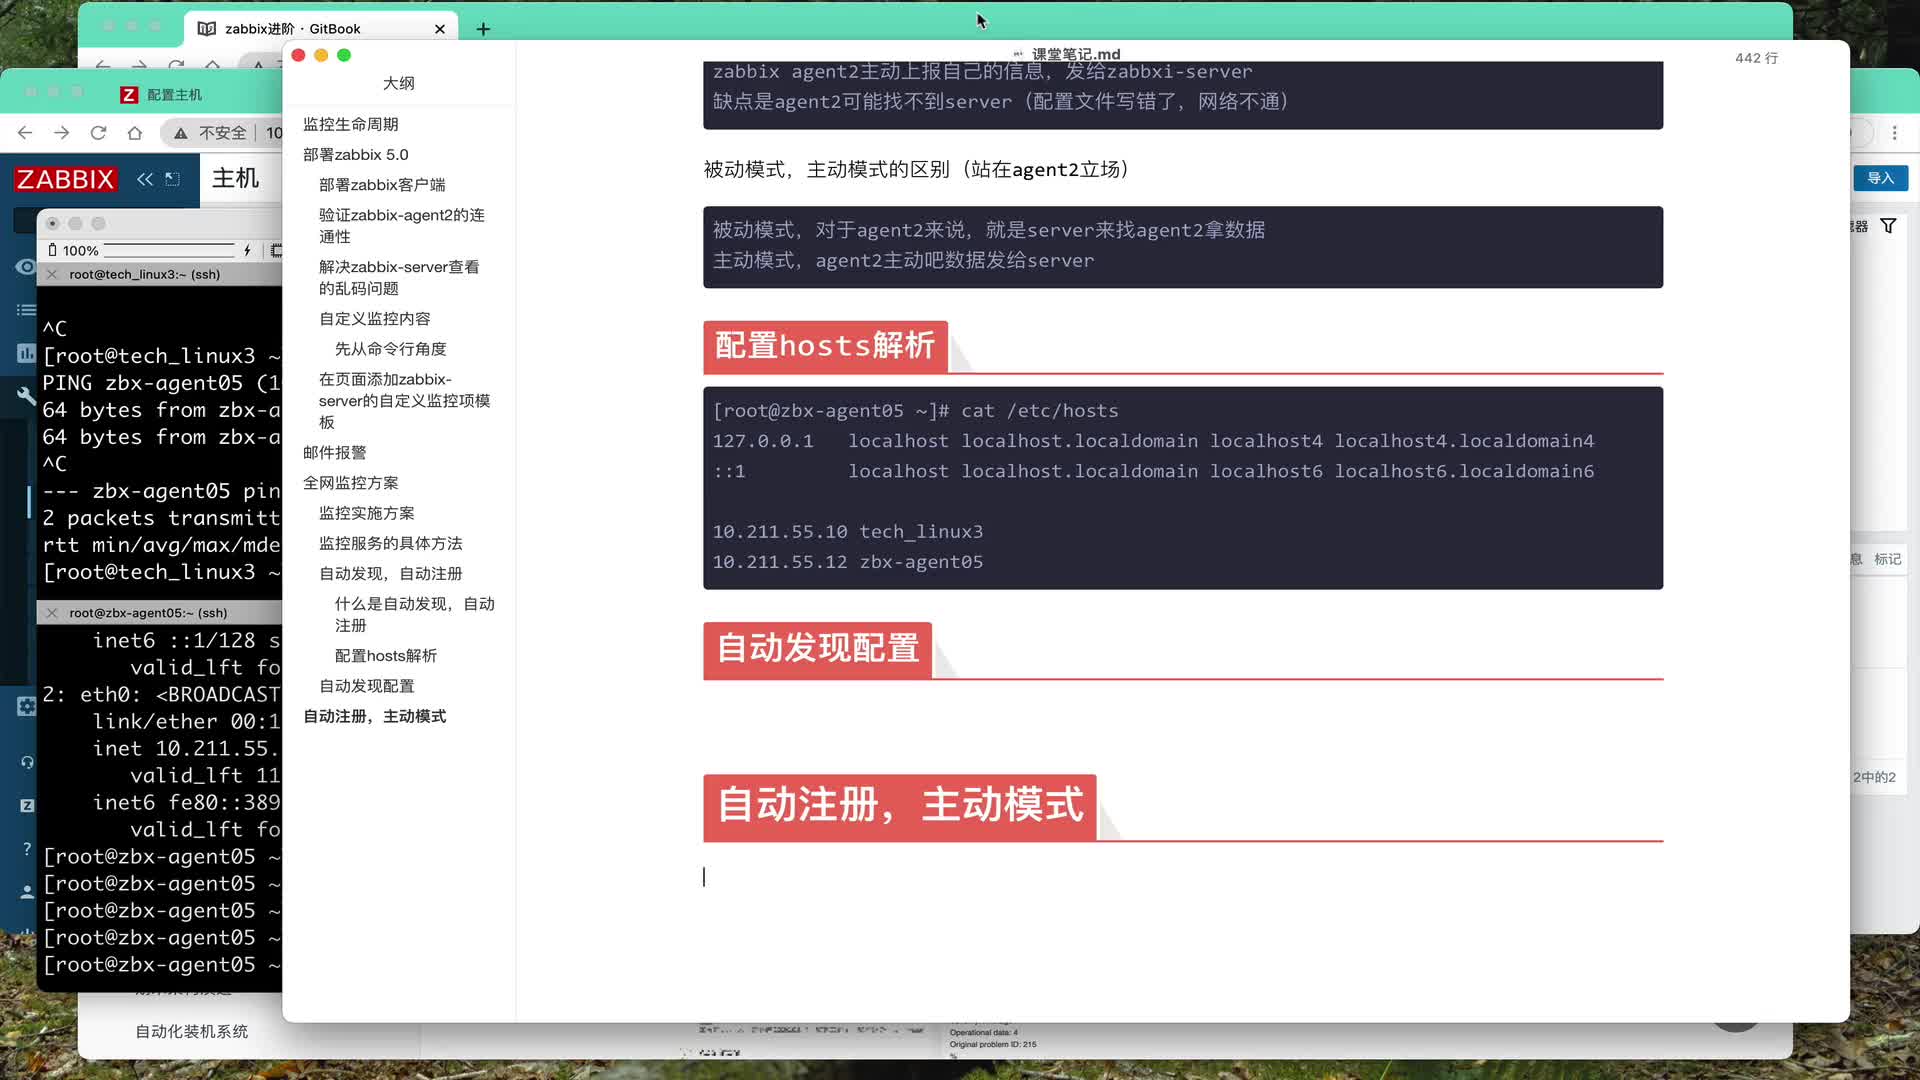Jump to 什么是自动发现，自动注册 in outline

click(x=415, y=615)
